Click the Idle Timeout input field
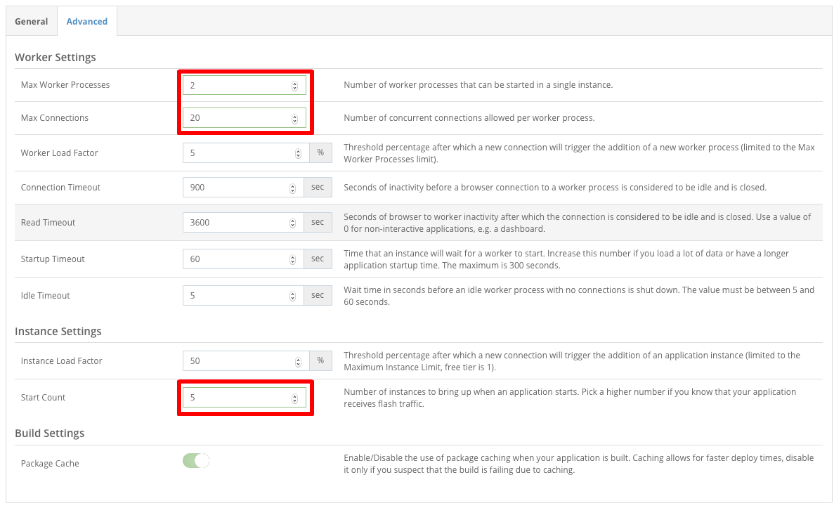Screen dimensions: 840x509 (x=236, y=296)
